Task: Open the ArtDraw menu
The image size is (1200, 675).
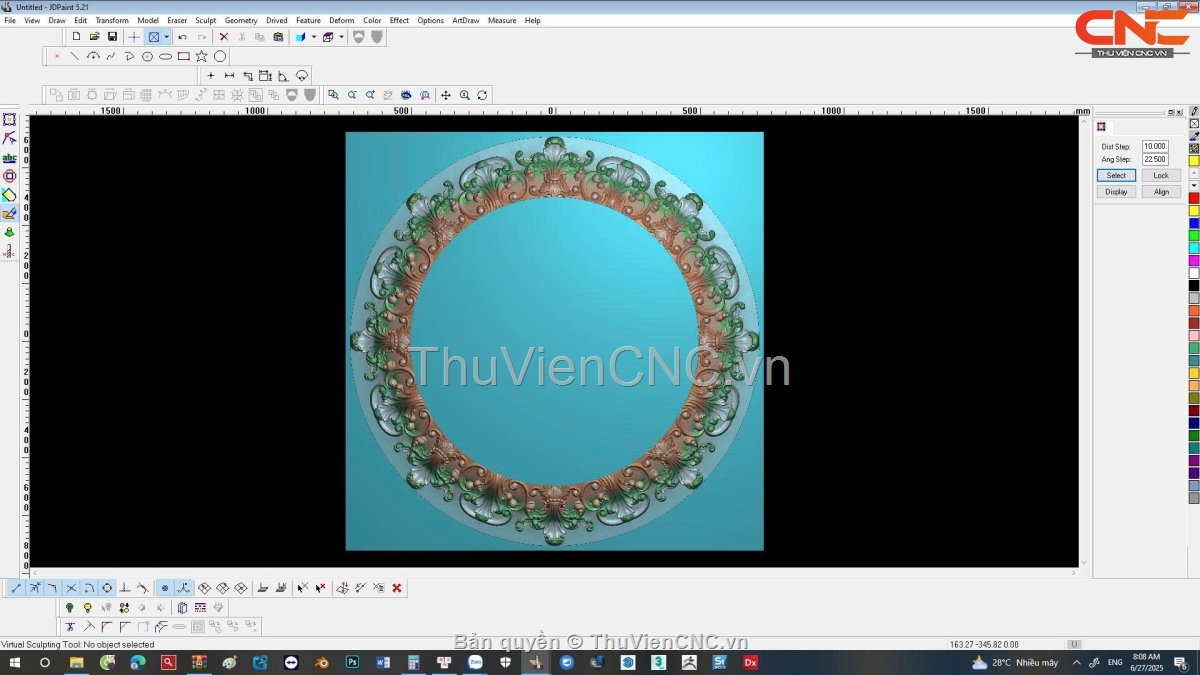Action: pyautogui.click(x=466, y=20)
